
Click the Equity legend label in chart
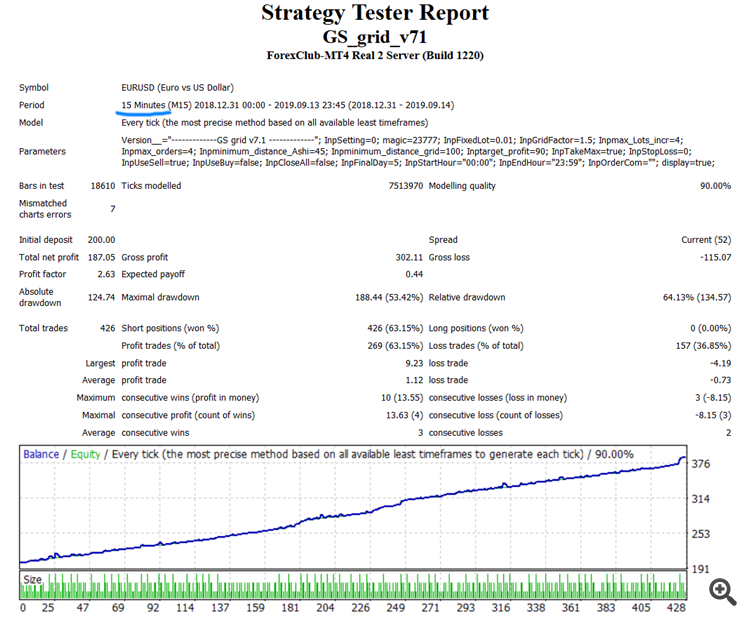(x=85, y=454)
